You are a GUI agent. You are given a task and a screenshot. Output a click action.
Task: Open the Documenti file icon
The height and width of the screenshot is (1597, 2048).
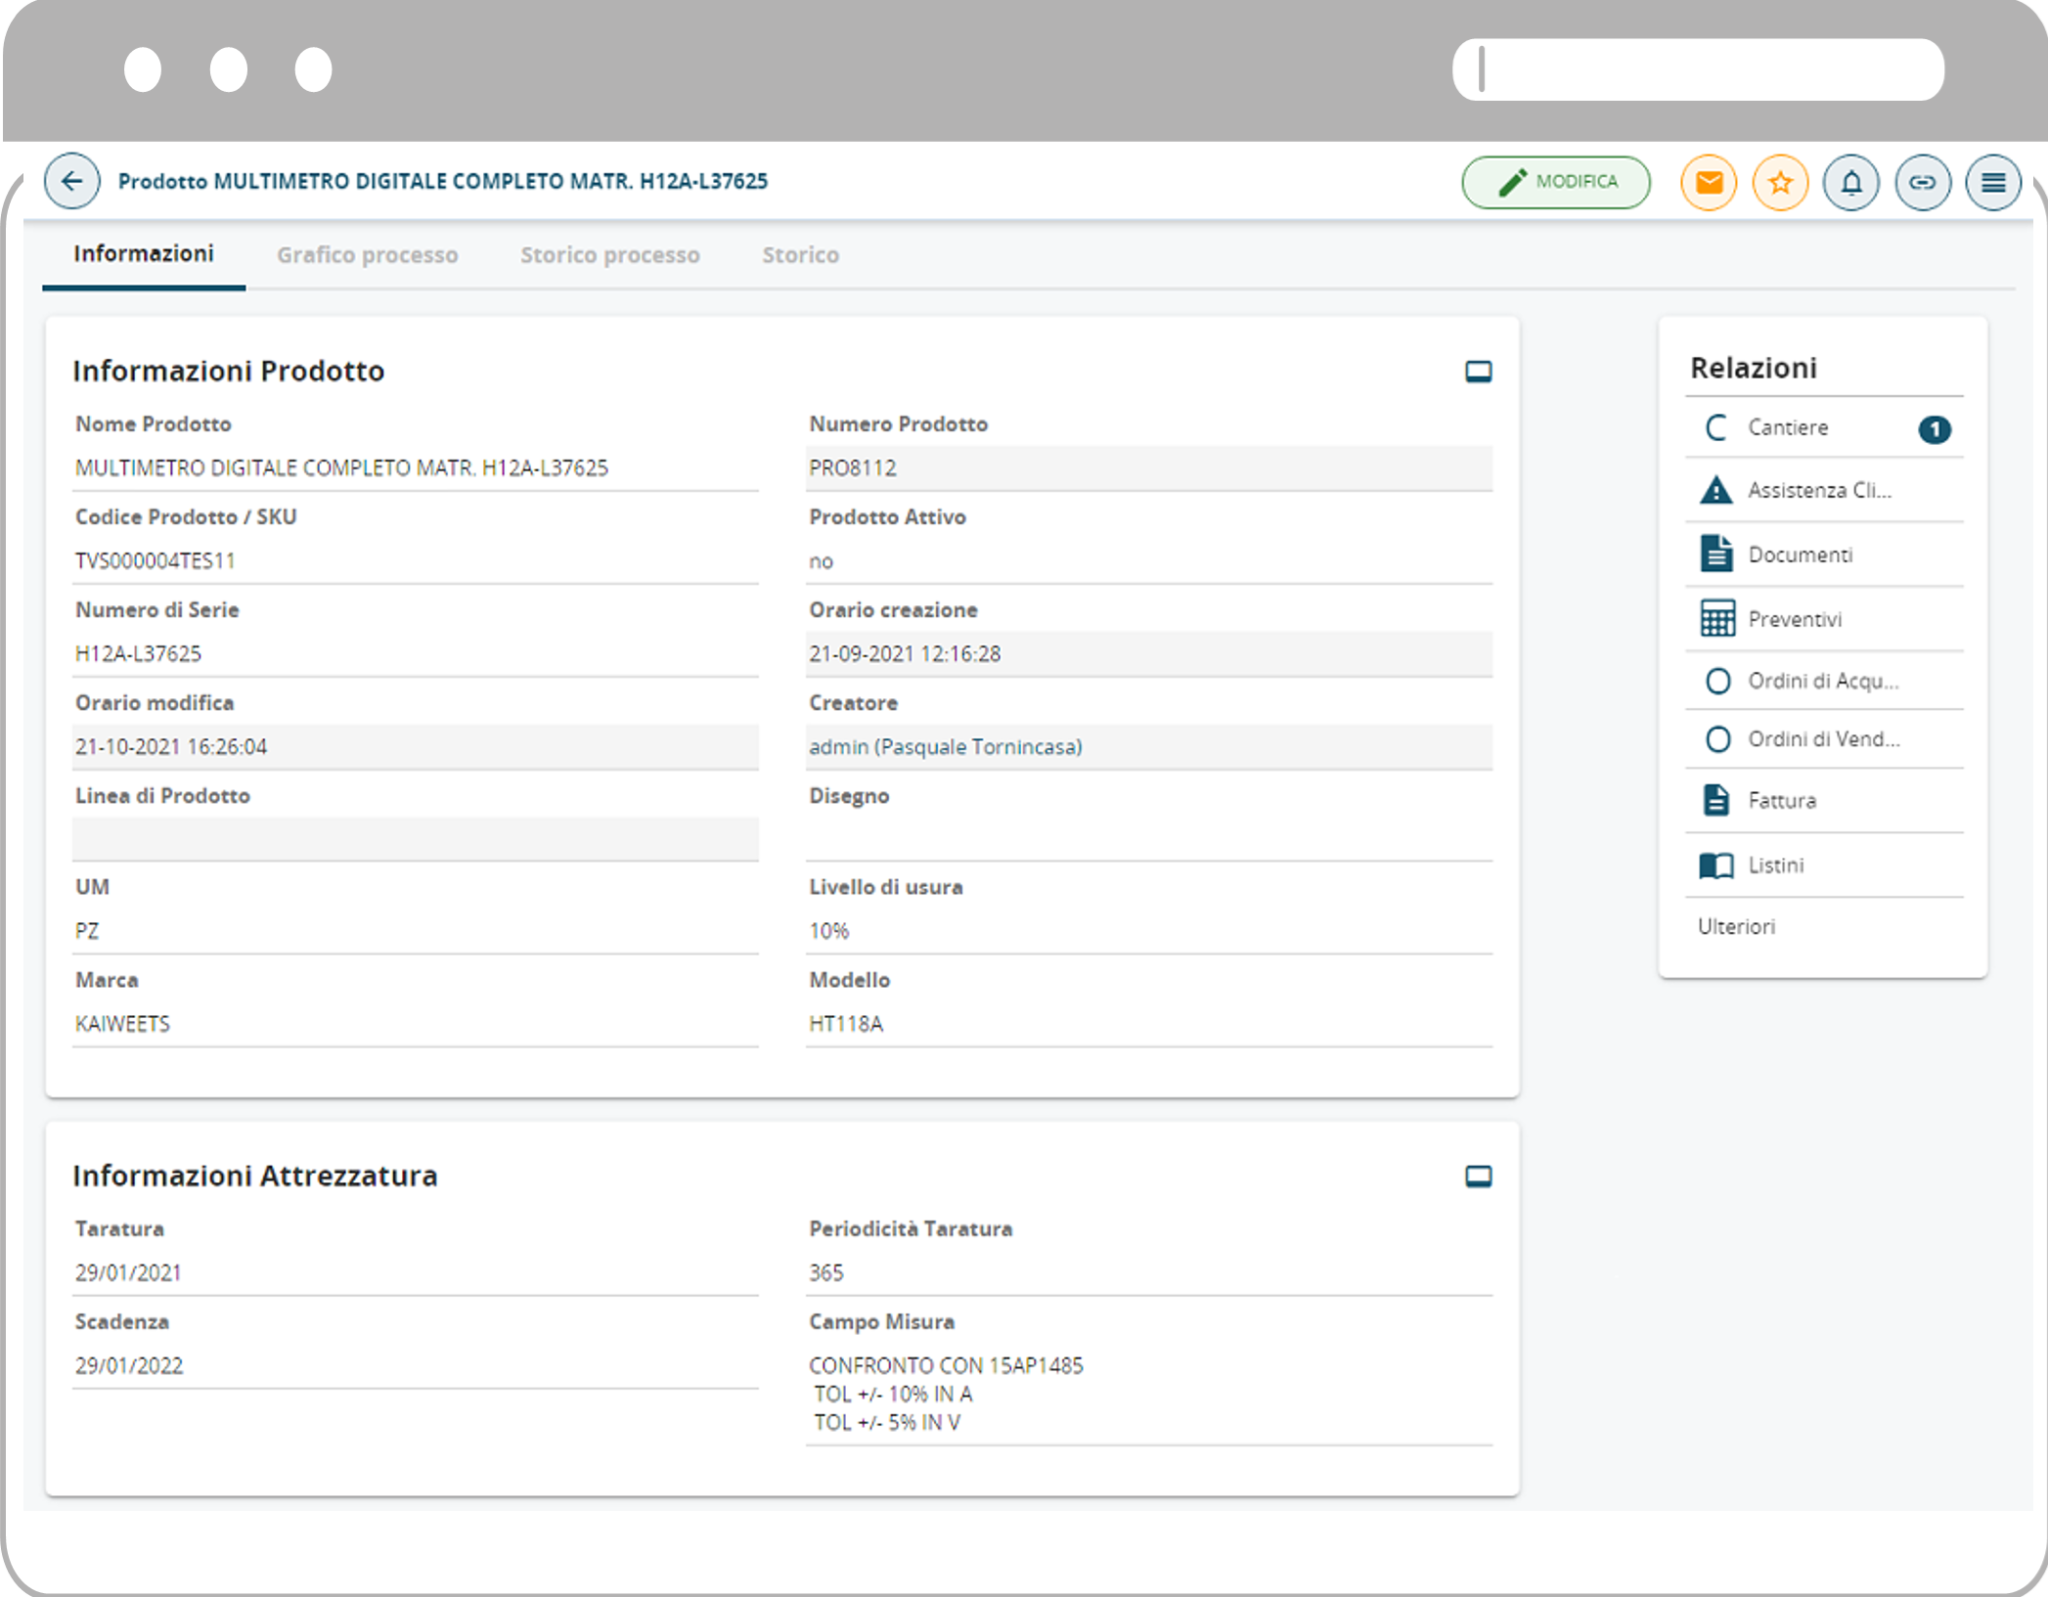[x=1716, y=553]
